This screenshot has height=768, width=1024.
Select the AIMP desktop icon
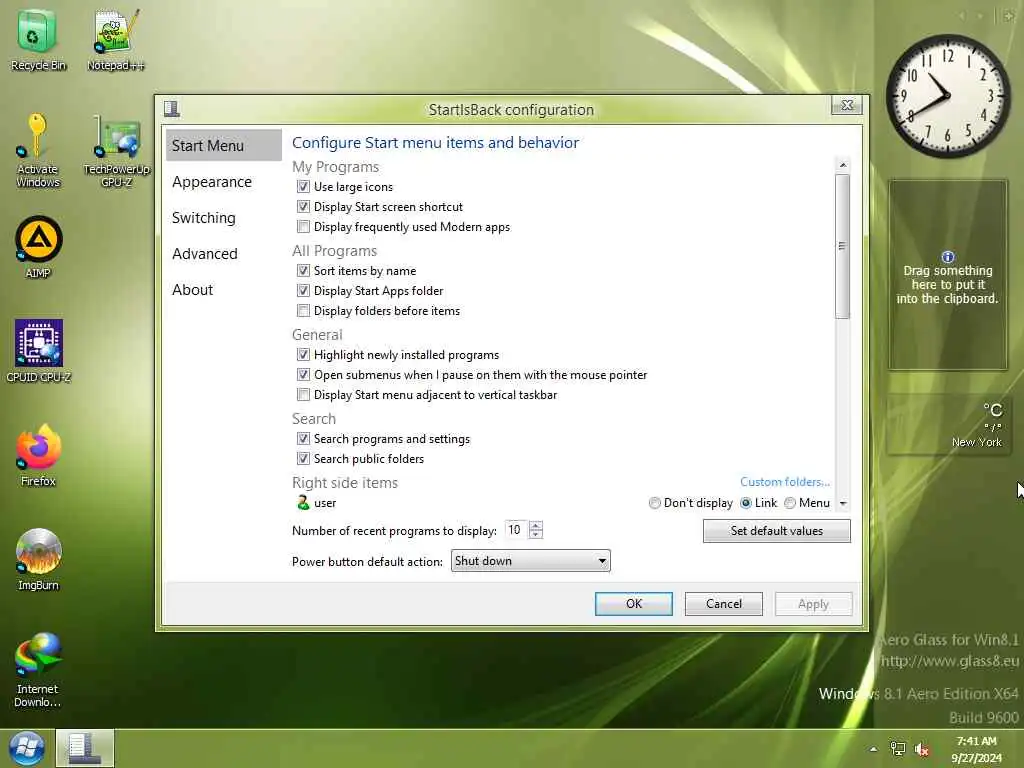[x=39, y=247]
